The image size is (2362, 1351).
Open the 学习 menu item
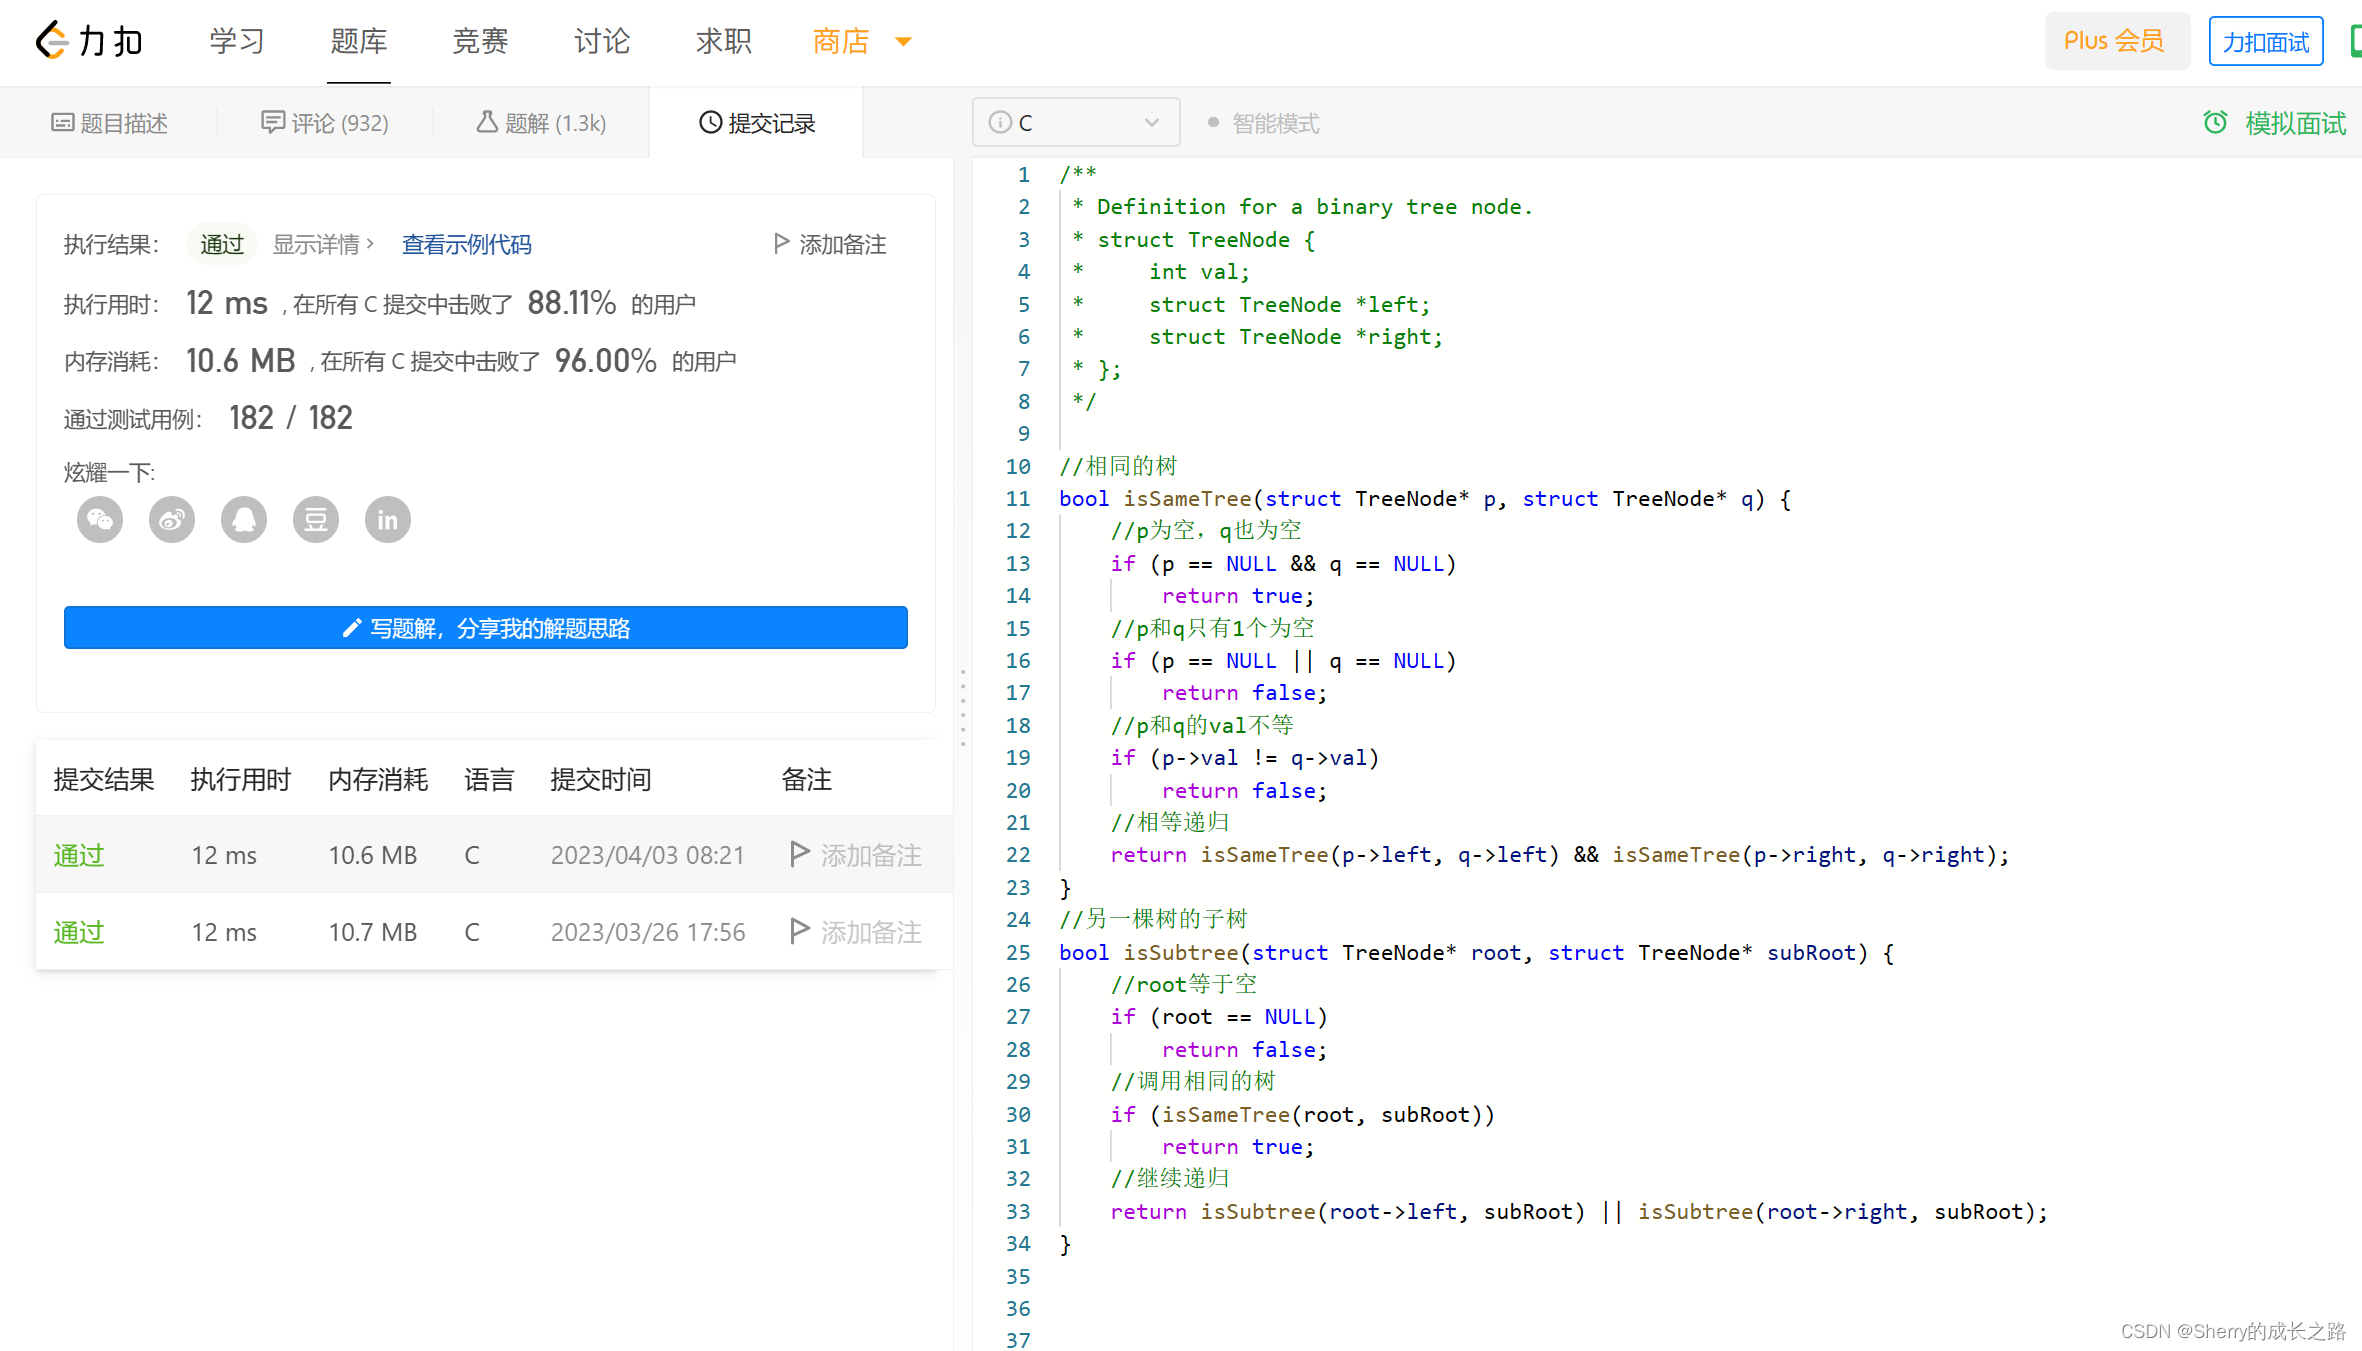237,41
